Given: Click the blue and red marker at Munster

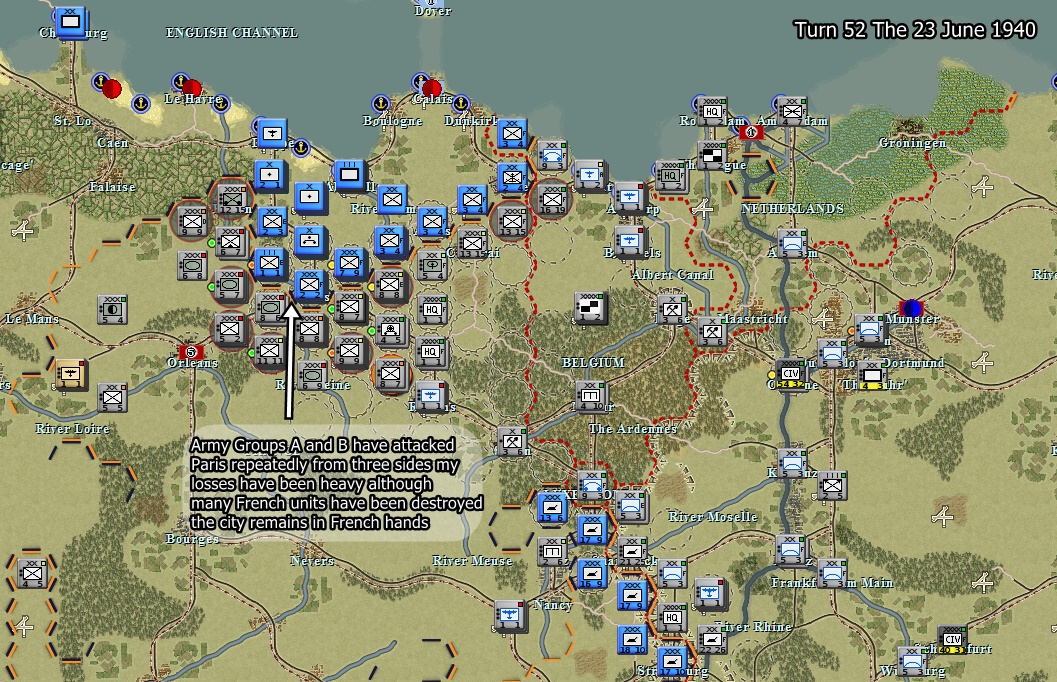Looking at the screenshot, I should pyautogui.click(x=911, y=309).
